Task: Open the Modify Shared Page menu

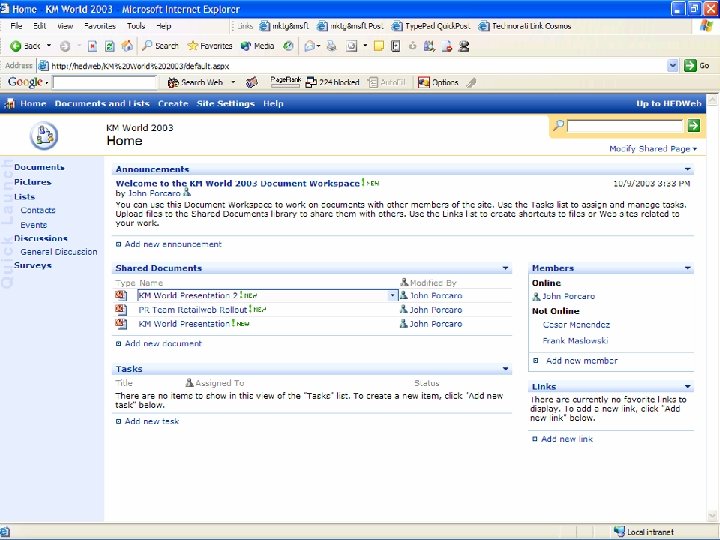Action: coord(652,149)
